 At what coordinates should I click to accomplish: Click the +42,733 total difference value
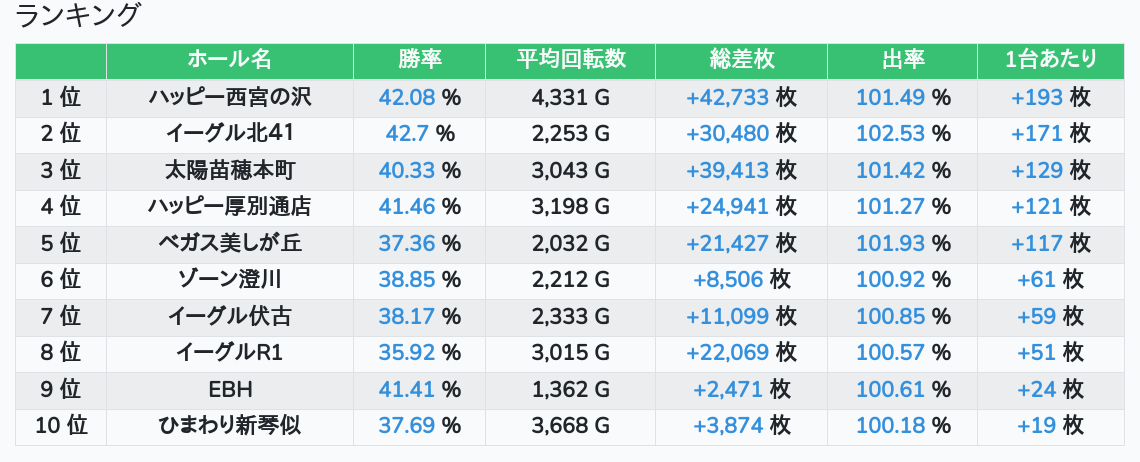[x=727, y=97]
